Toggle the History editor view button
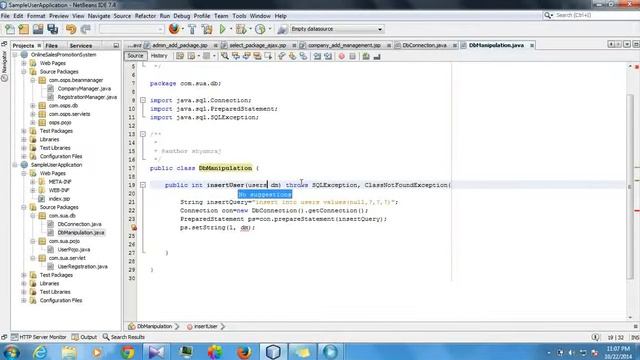The image size is (640, 360). tap(159, 56)
